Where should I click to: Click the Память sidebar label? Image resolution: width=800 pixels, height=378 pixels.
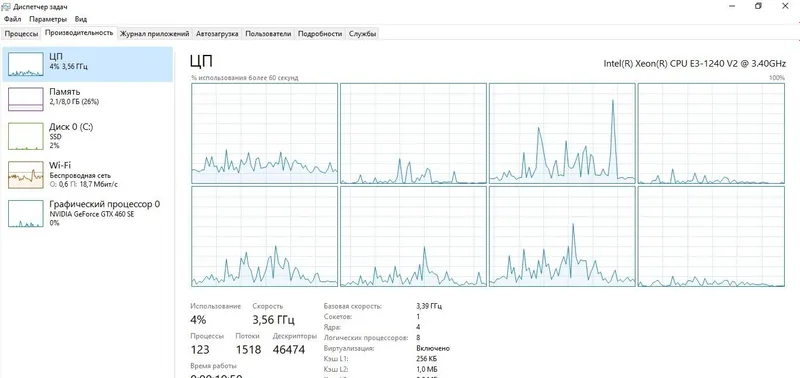point(65,92)
